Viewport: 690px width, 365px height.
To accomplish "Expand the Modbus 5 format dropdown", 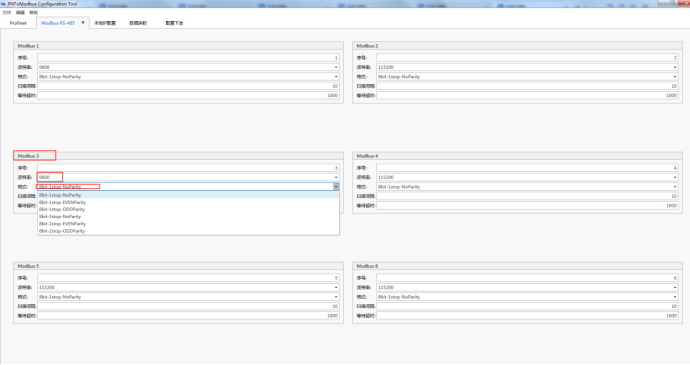I will pyautogui.click(x=336, y=297).
